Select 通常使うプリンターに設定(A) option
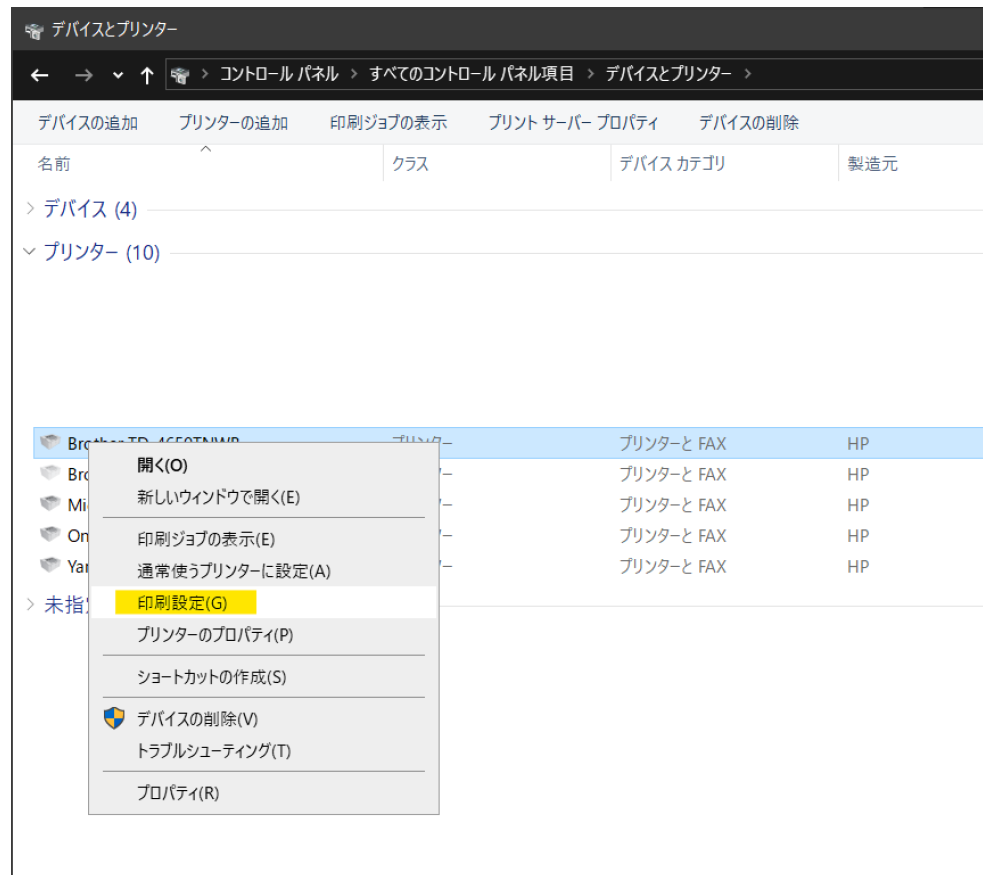Screen dimensions: 993x881 coord(233,571)
